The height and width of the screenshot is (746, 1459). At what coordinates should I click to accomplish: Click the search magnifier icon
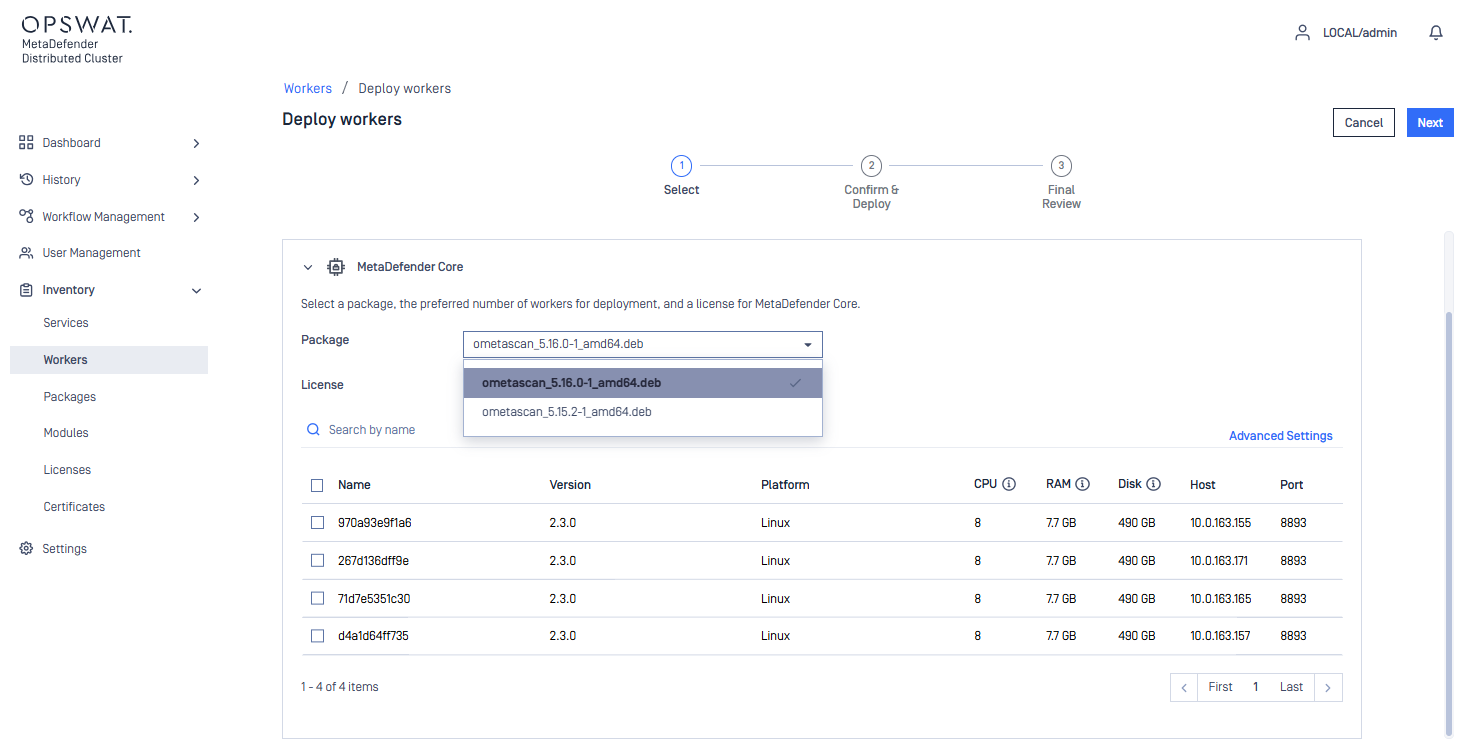(314, 430)
